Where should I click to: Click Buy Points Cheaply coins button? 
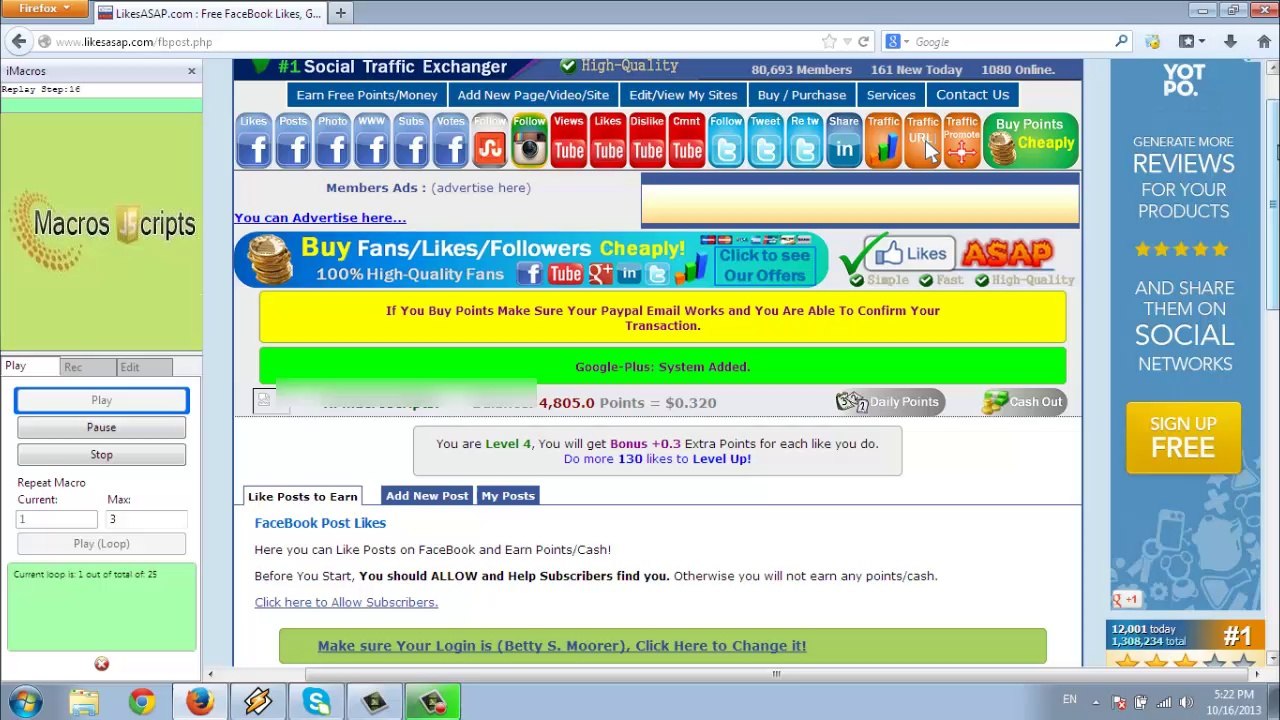click(x=1031, y=140)
